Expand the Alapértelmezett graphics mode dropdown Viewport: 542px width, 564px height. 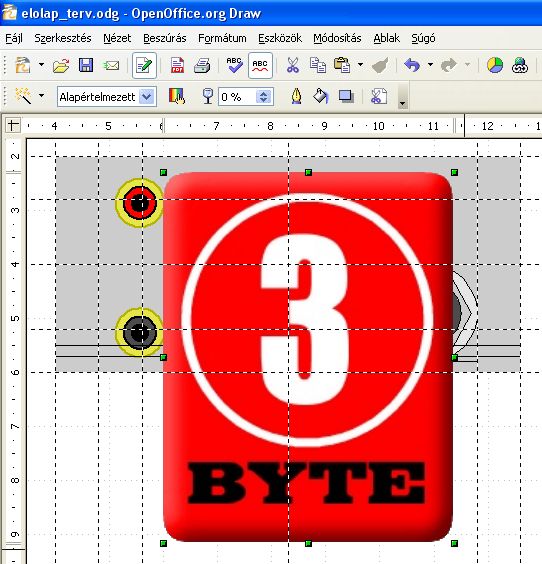pos(147,96)
